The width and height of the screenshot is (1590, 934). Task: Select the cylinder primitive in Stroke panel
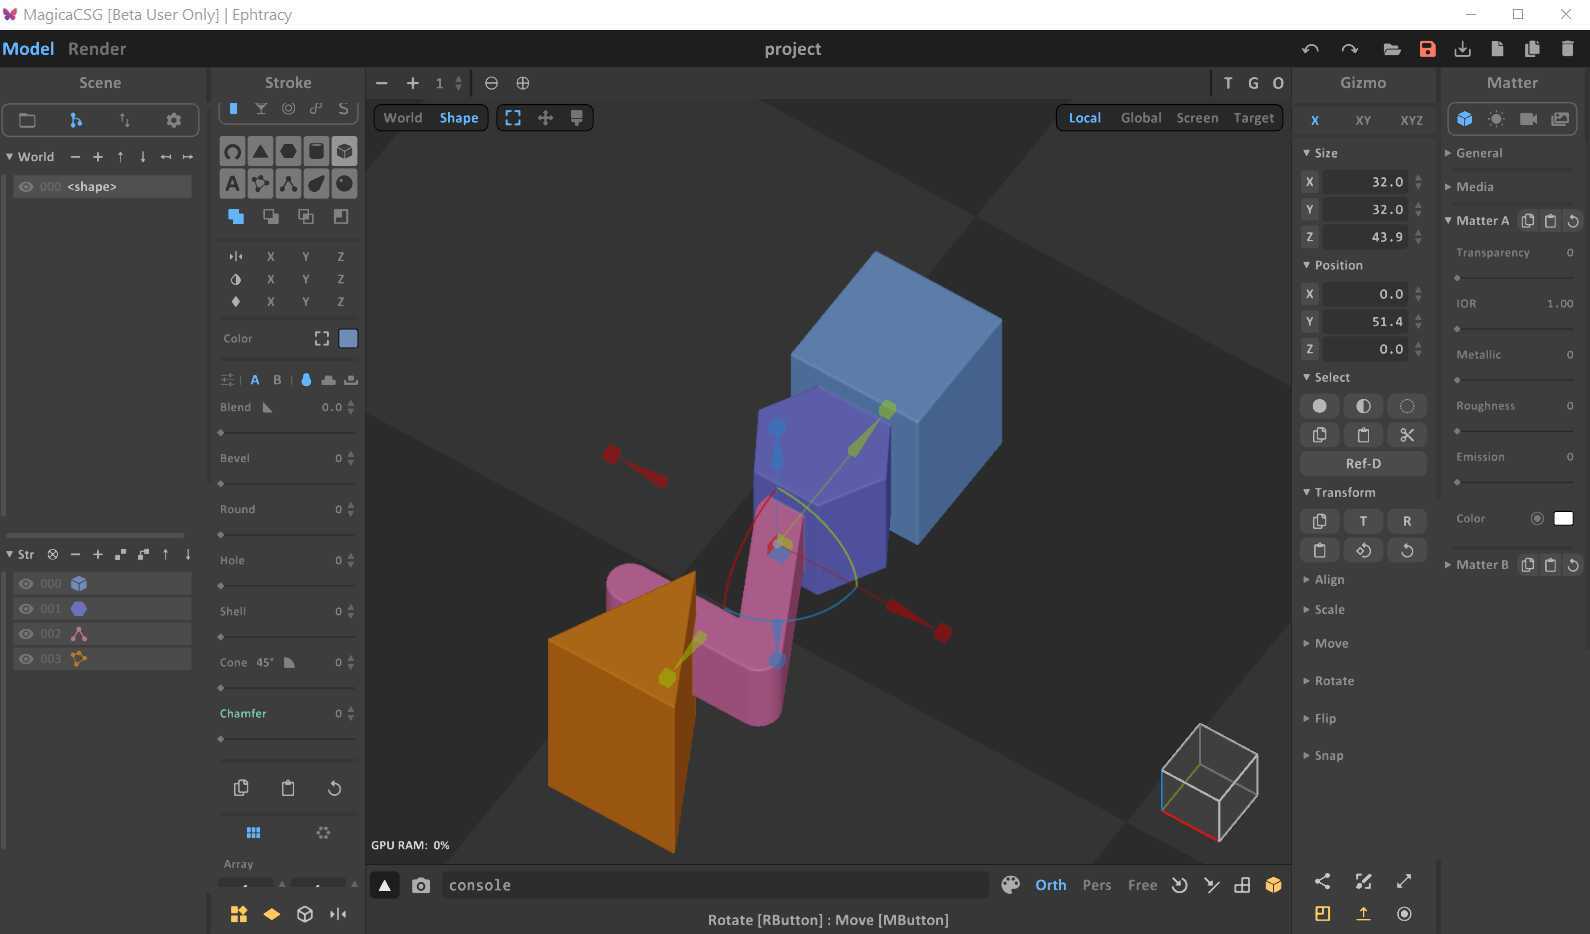316,151
